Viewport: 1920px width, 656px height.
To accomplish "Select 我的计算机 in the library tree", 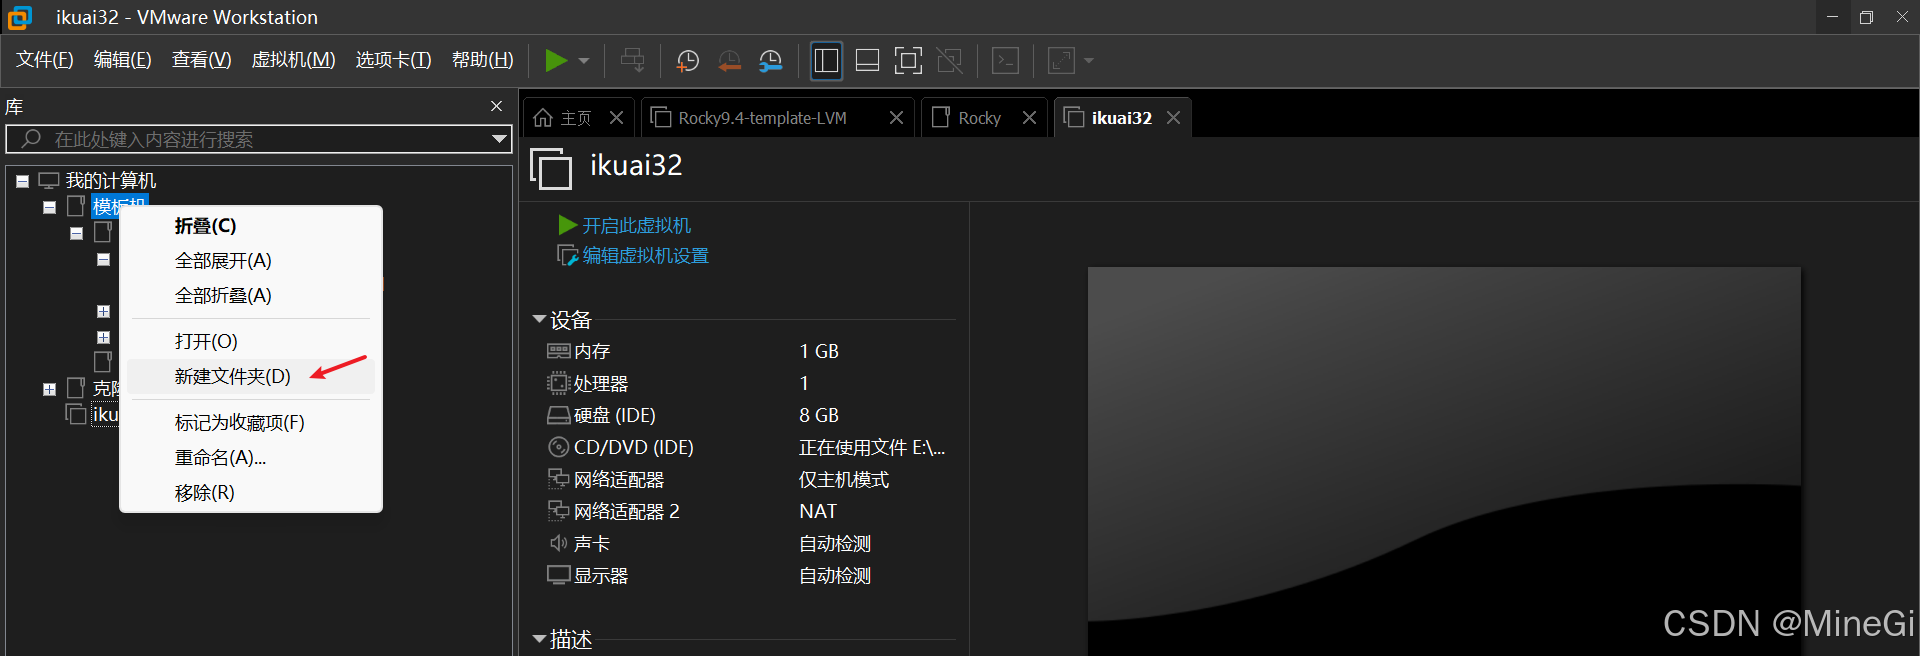I will tap(111, 181).
